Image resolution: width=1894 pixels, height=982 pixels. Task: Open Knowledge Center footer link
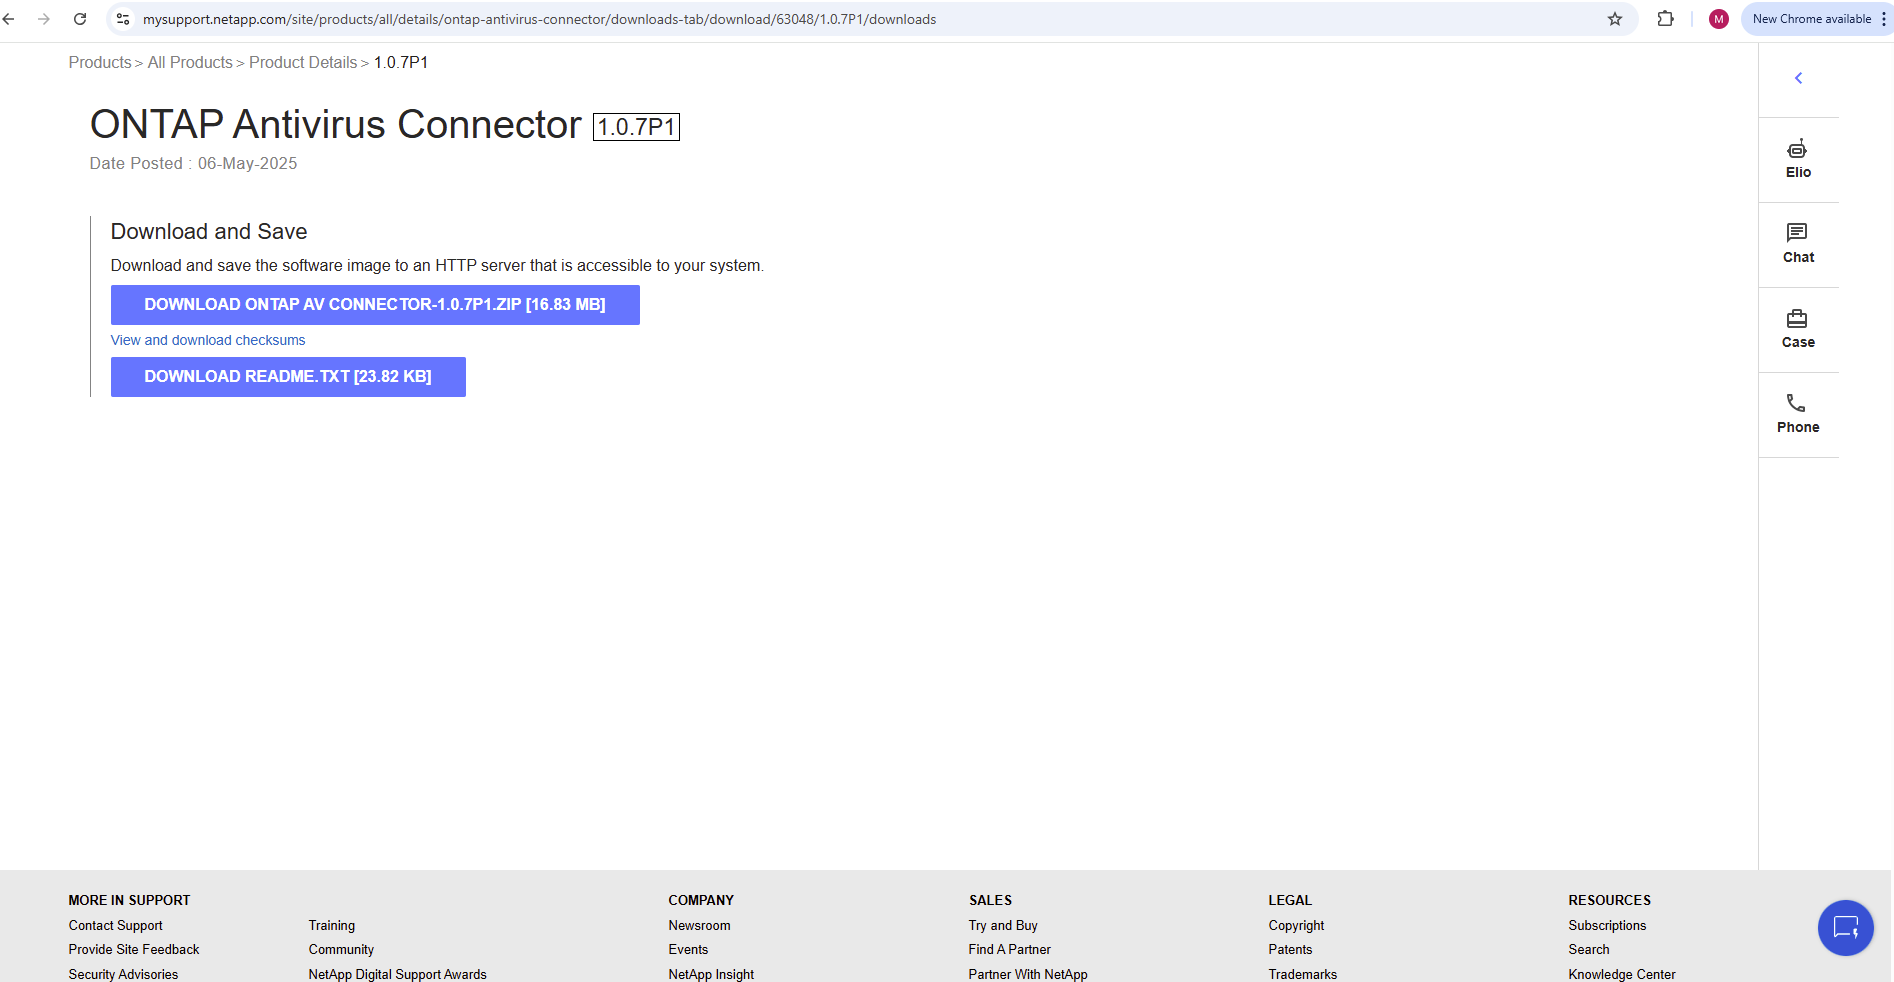(1622, 974)
